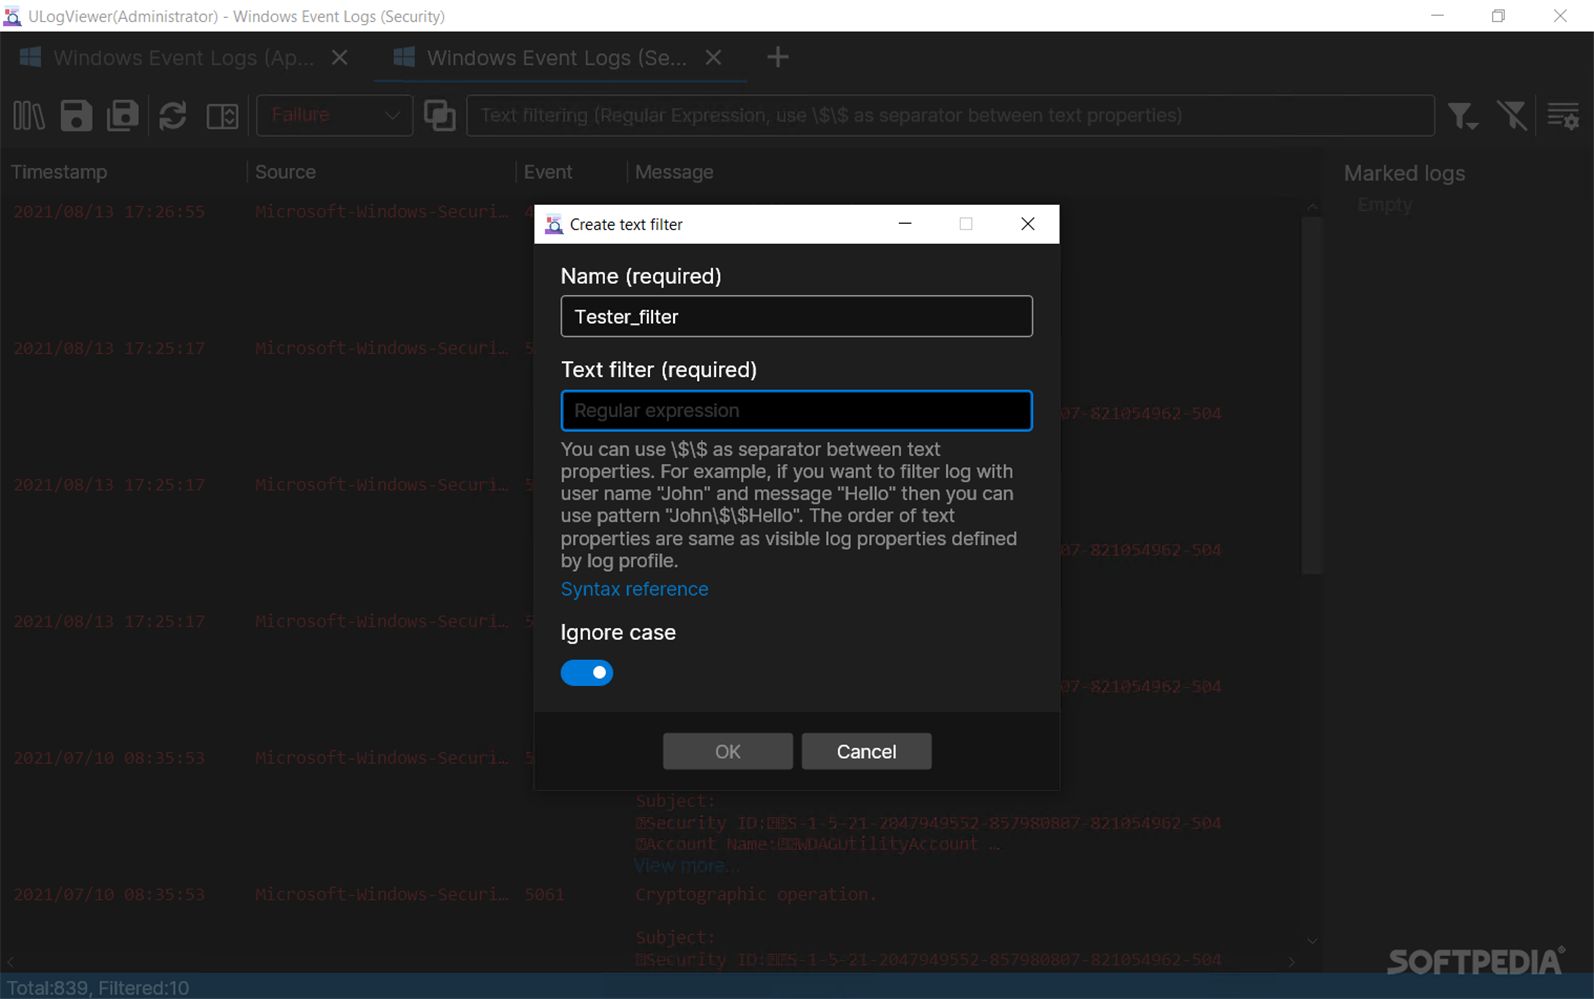The image size is (1594, 999).
Task: Click the log list vertical scrollbar thumb
Action: click(x=1312, y=395)
